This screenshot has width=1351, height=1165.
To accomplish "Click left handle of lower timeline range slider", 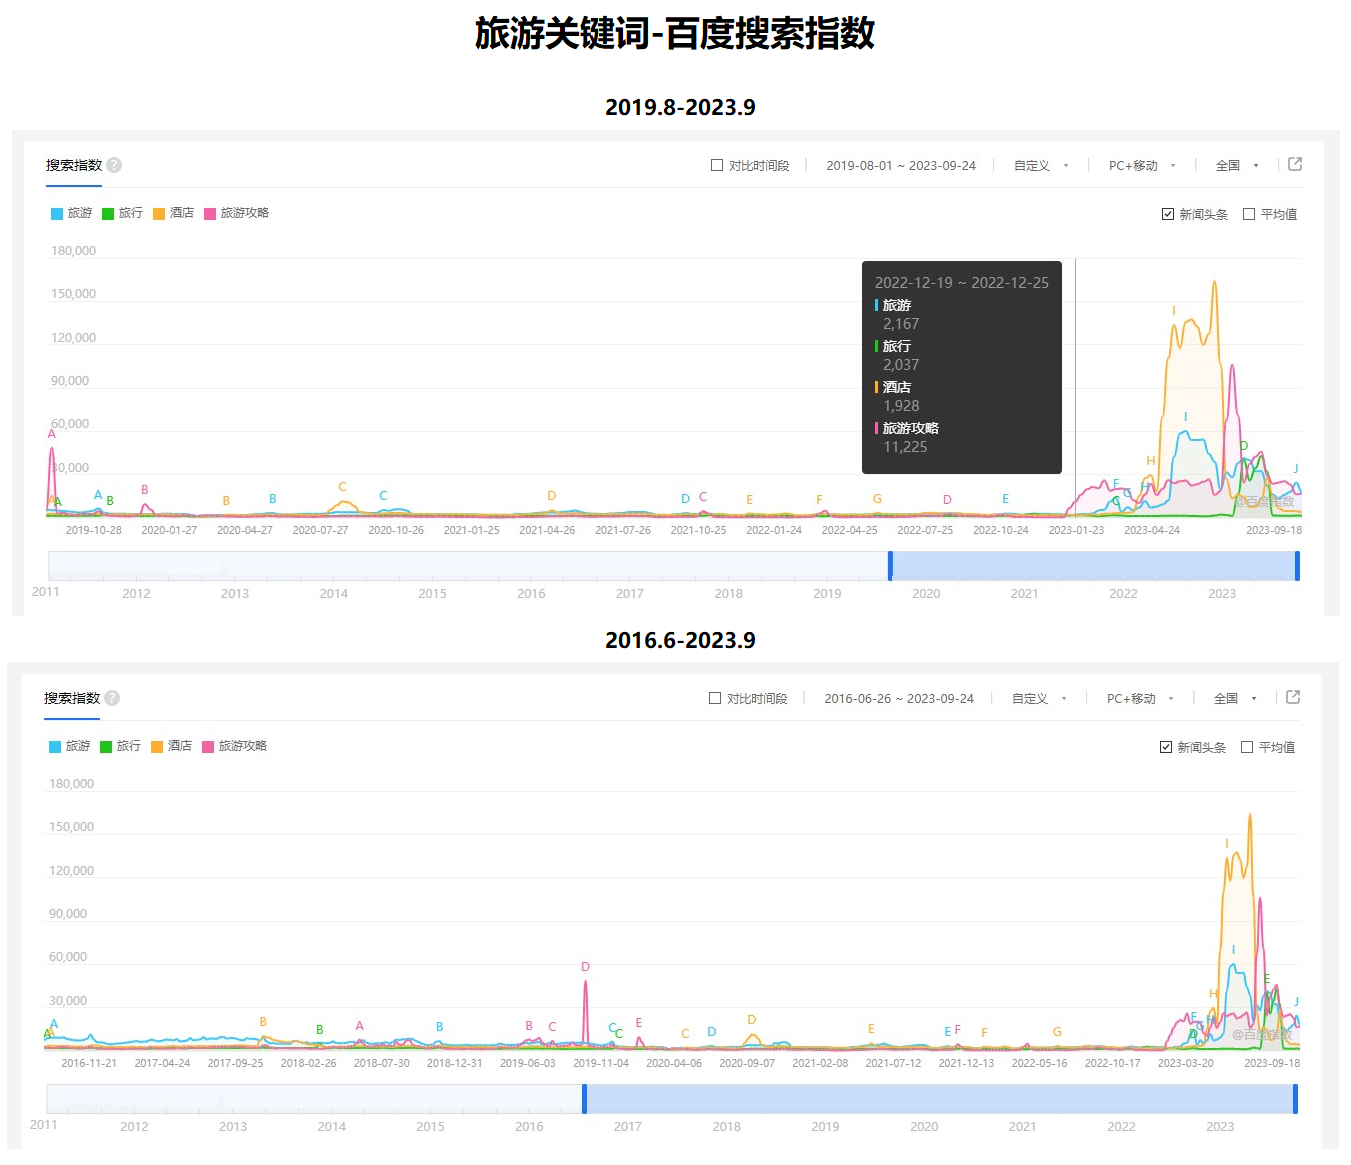I will (x=584, y=1099).
